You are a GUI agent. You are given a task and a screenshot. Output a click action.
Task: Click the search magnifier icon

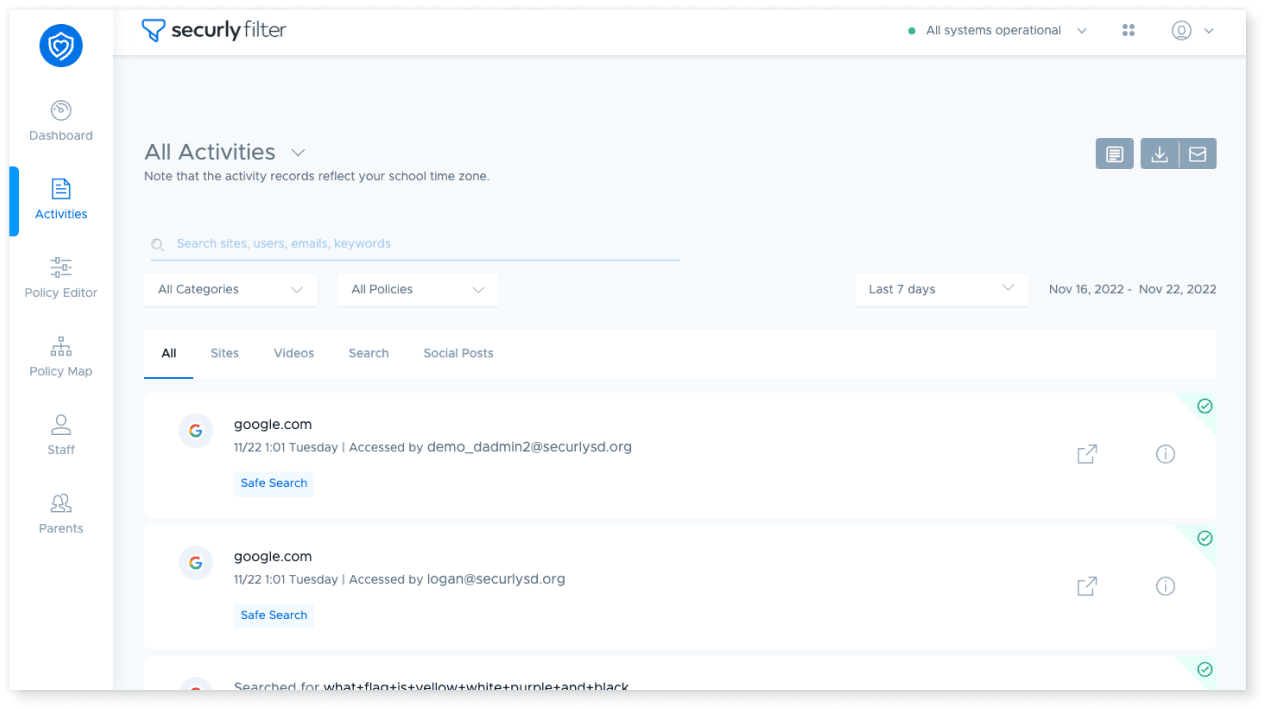pyautogui.click(x=157, y=244)
